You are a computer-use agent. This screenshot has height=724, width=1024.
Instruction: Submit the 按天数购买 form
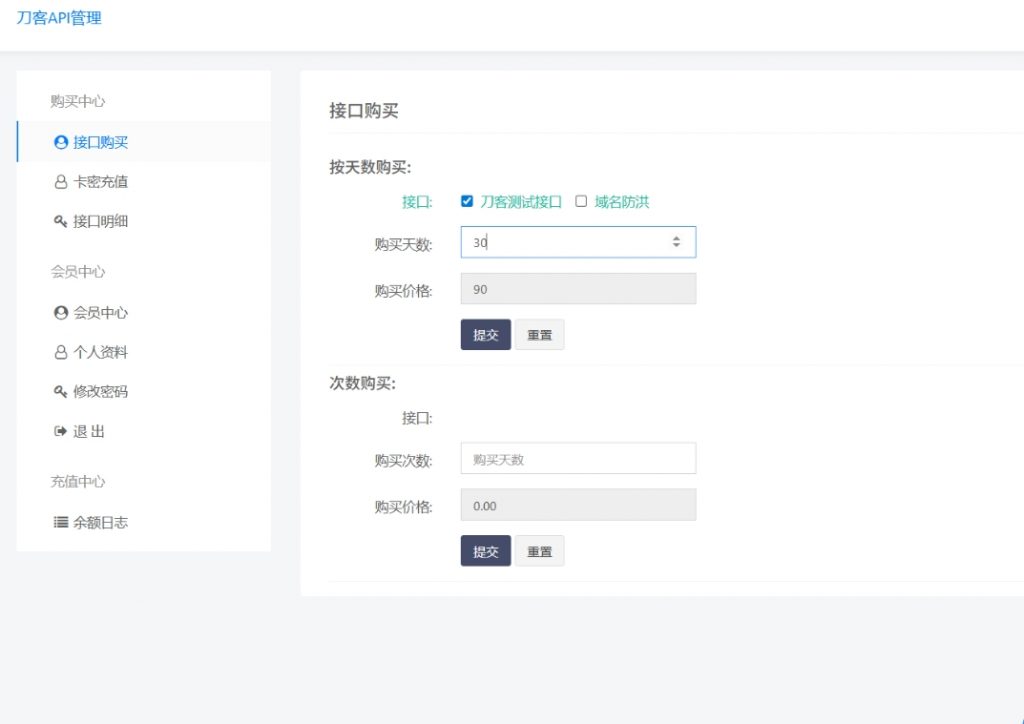pyautogui.click(x=485, y=335)
